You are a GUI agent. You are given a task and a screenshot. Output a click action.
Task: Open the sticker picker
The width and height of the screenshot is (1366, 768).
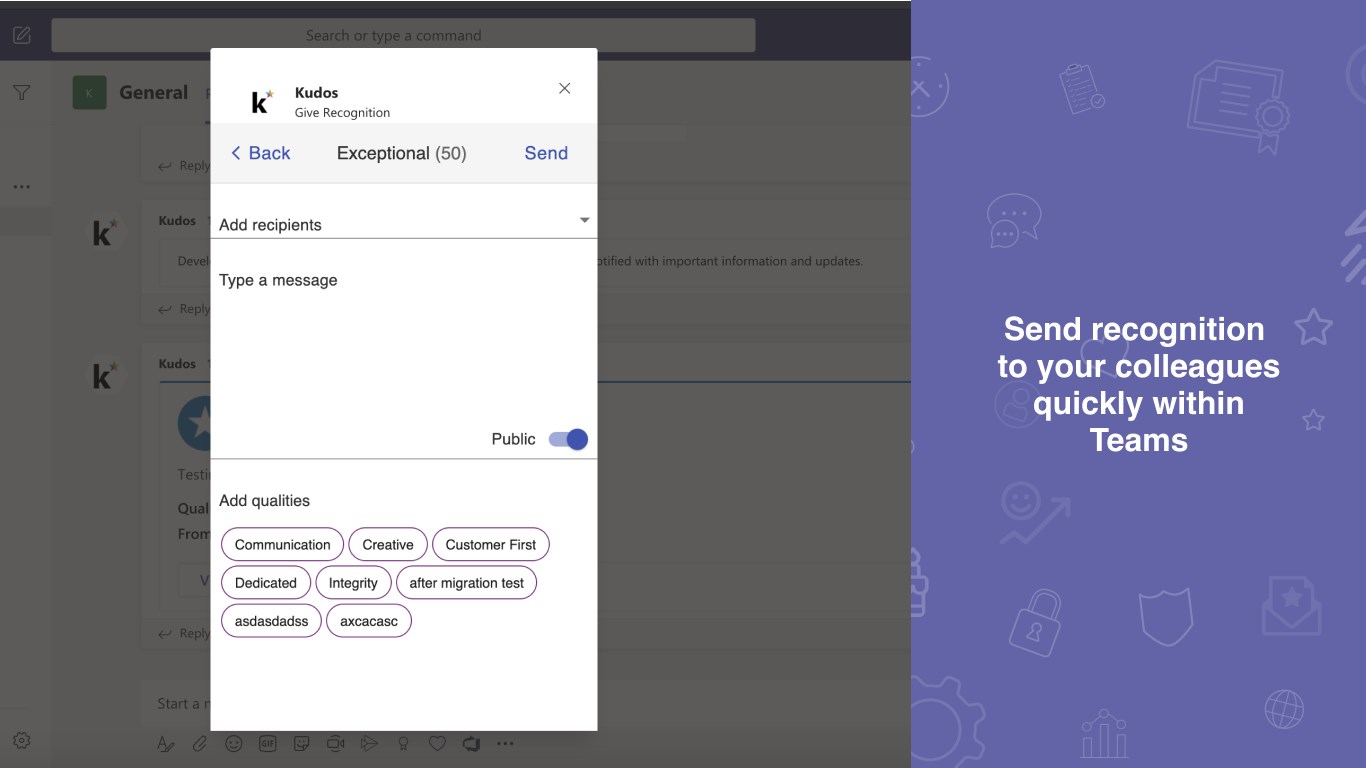[301, 744]
